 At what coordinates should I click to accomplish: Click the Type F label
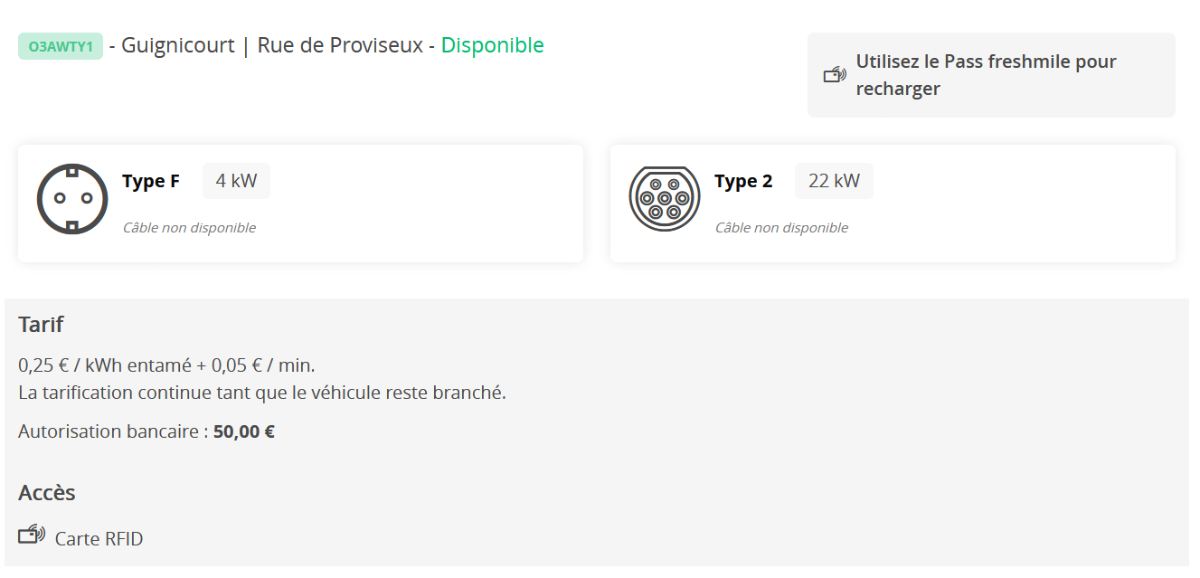click(151, 181)
